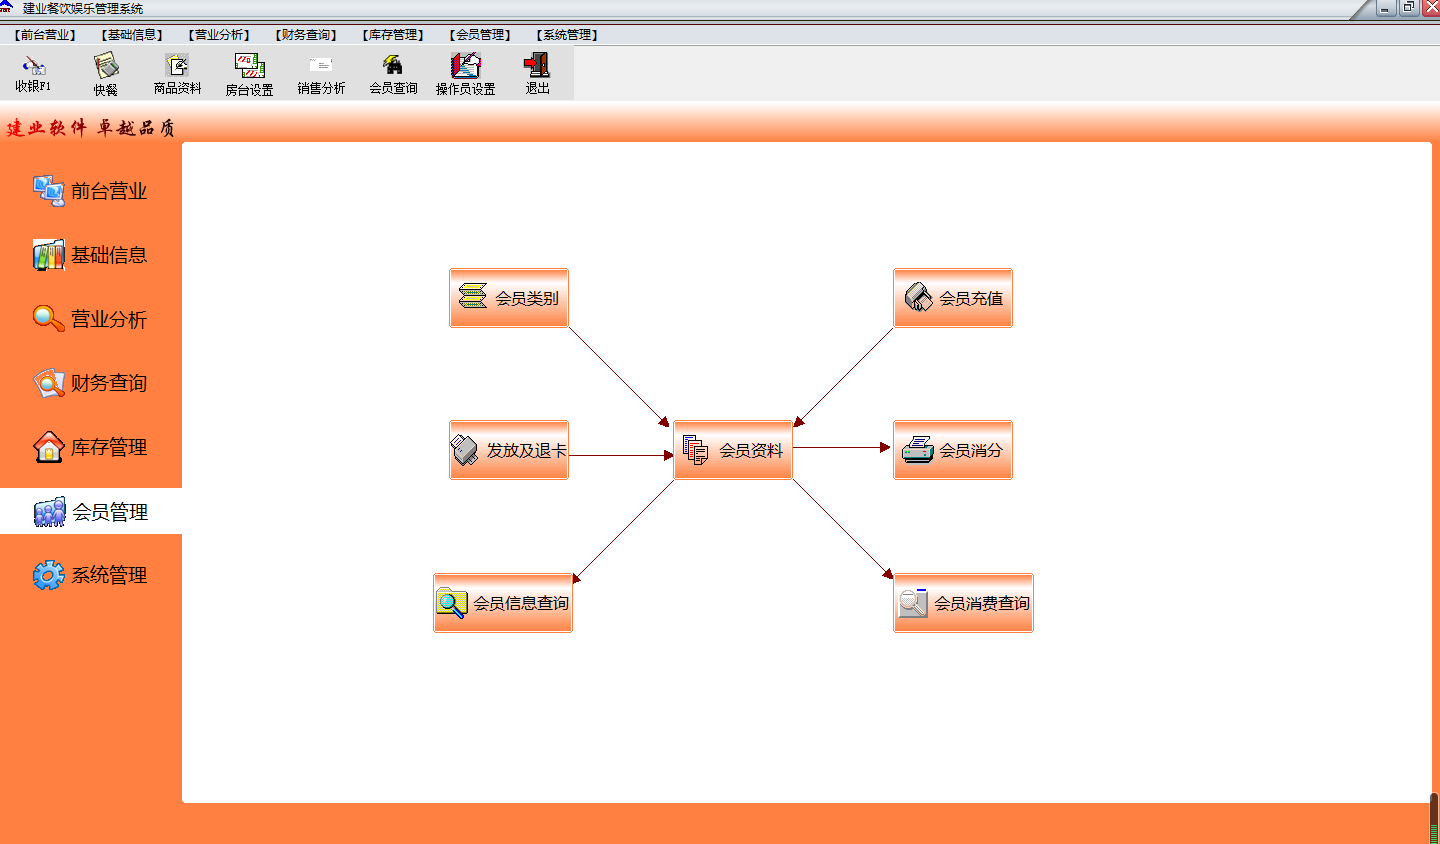
Task: Open the 会员消分 points redemption module
Action: pyautogui.click(x=953, y=450)
